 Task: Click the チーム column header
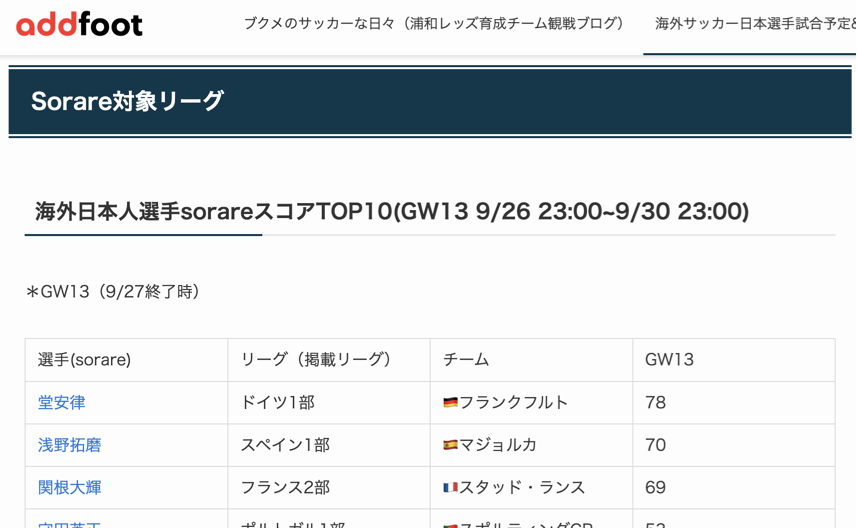[466, 360]
